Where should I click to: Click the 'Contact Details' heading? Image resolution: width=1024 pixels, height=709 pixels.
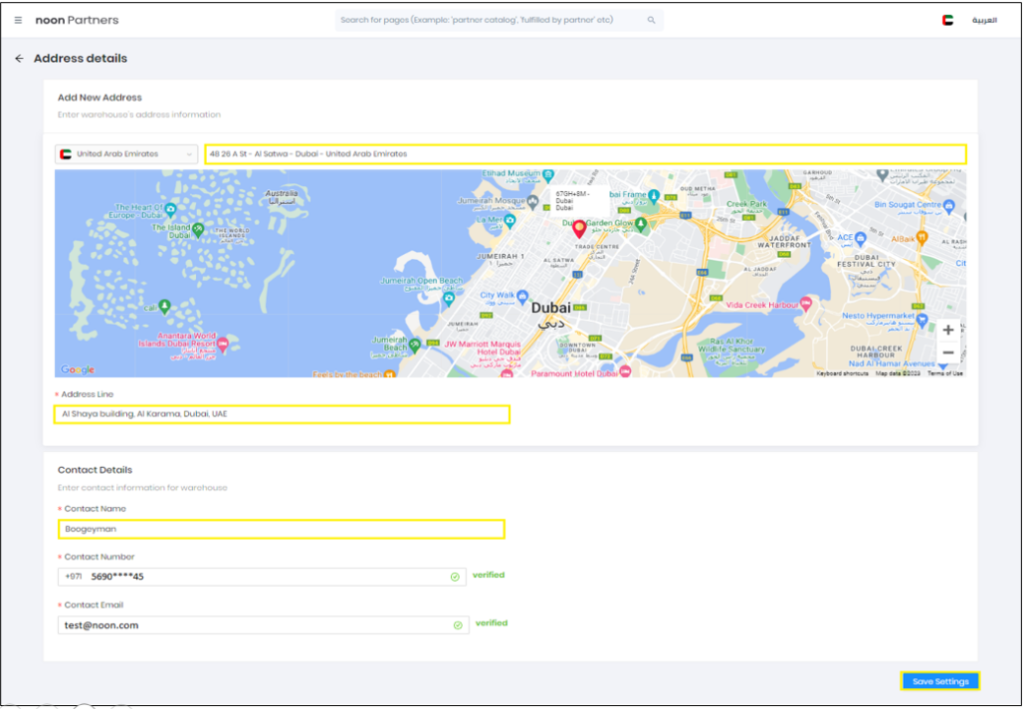[x=95, y=470]
